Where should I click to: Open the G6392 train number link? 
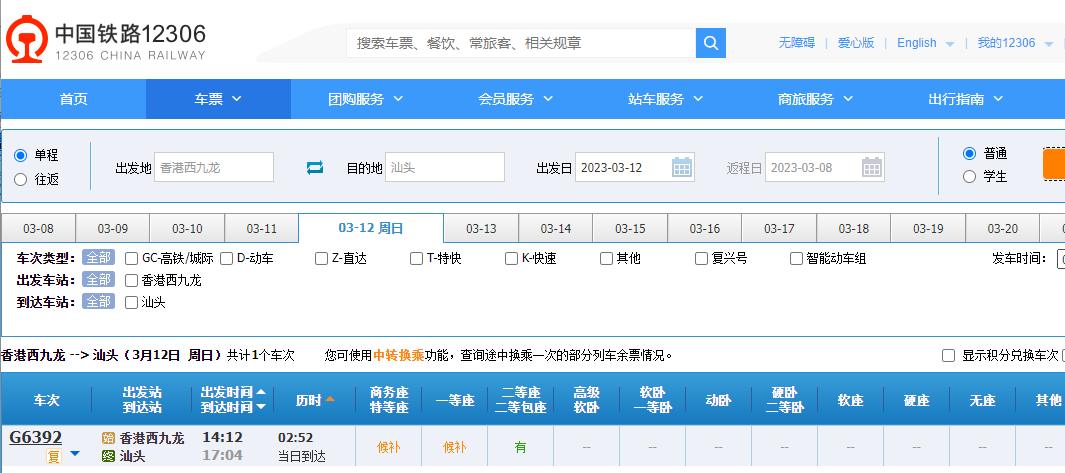point(36,438)
